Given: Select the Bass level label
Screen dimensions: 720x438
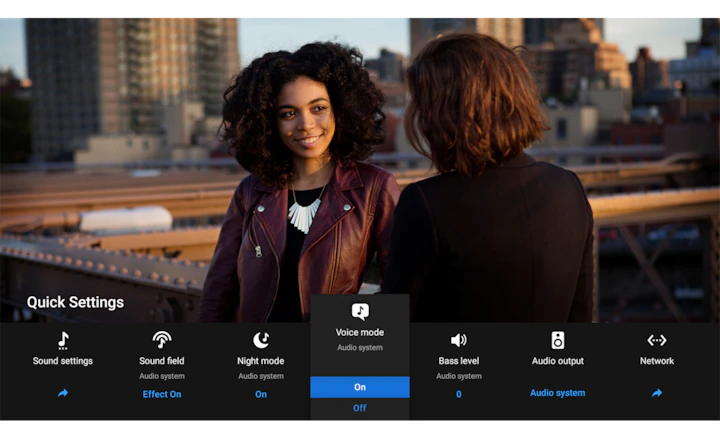Looking at the screenshot, I should click(459, 361).
